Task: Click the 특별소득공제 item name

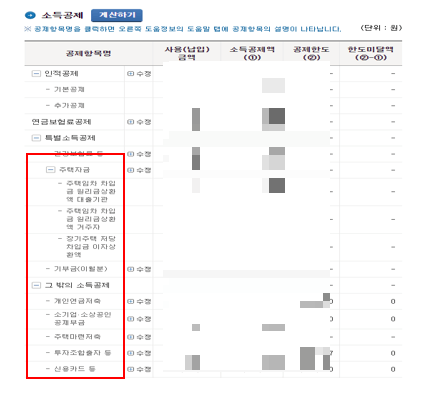Action: coord(70,138)
